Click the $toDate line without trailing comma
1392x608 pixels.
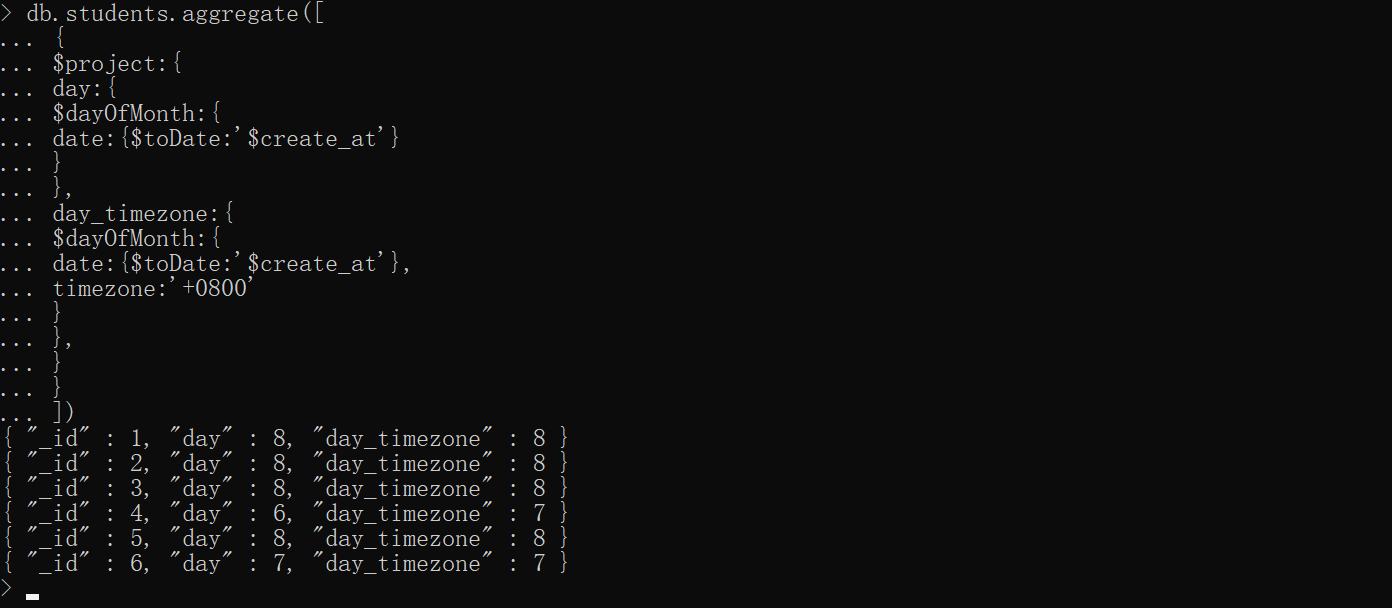click(226, 139)
